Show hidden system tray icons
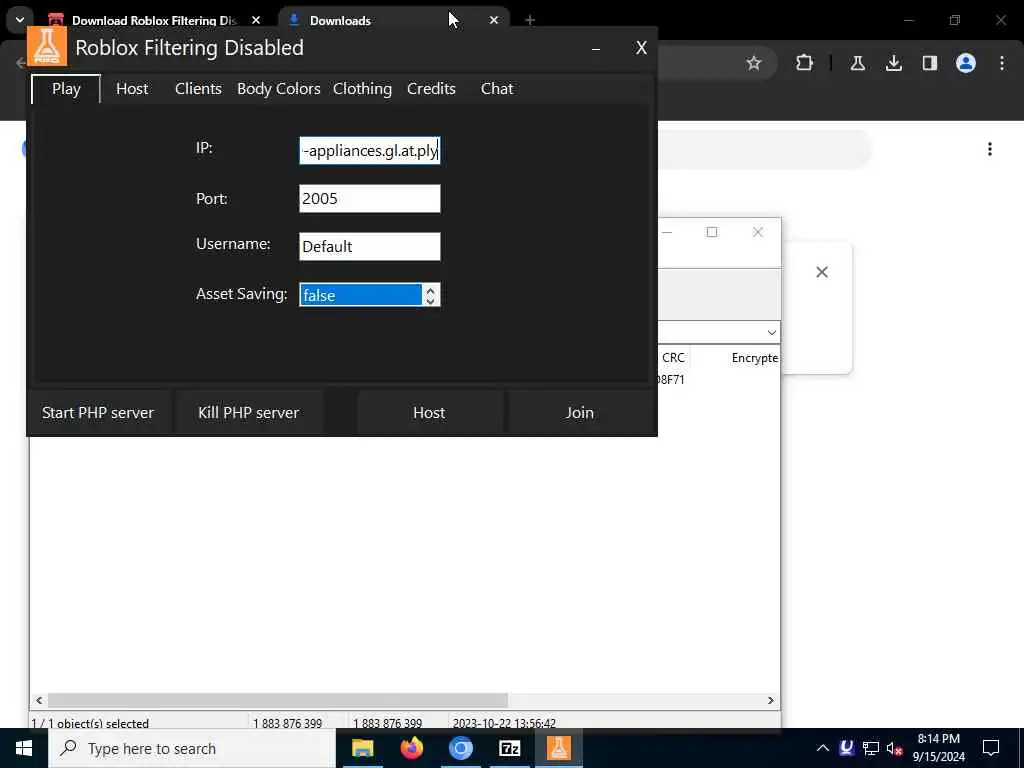Screen dimensions: 1024x768 pyautogui.click(x=823, y=748)
